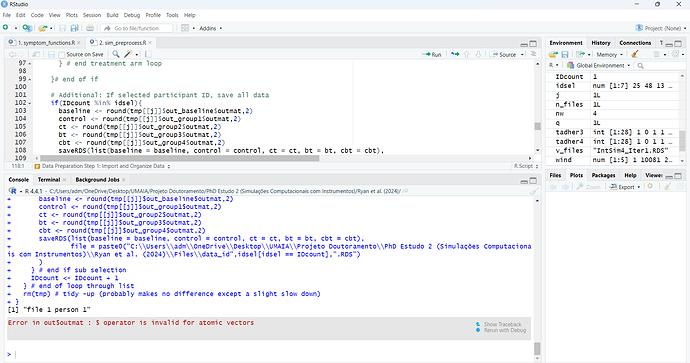The width and height of the screenshot is (690, 363).
Task: Click the Re-run previous code region icon
Action: [455, 54]
